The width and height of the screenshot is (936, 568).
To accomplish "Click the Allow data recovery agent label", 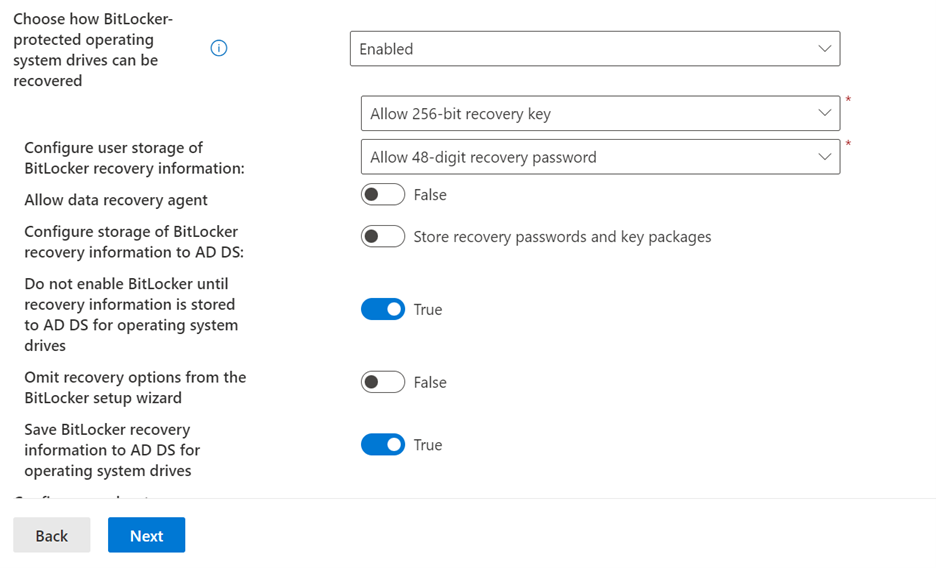I will click(x=116, y=200).
